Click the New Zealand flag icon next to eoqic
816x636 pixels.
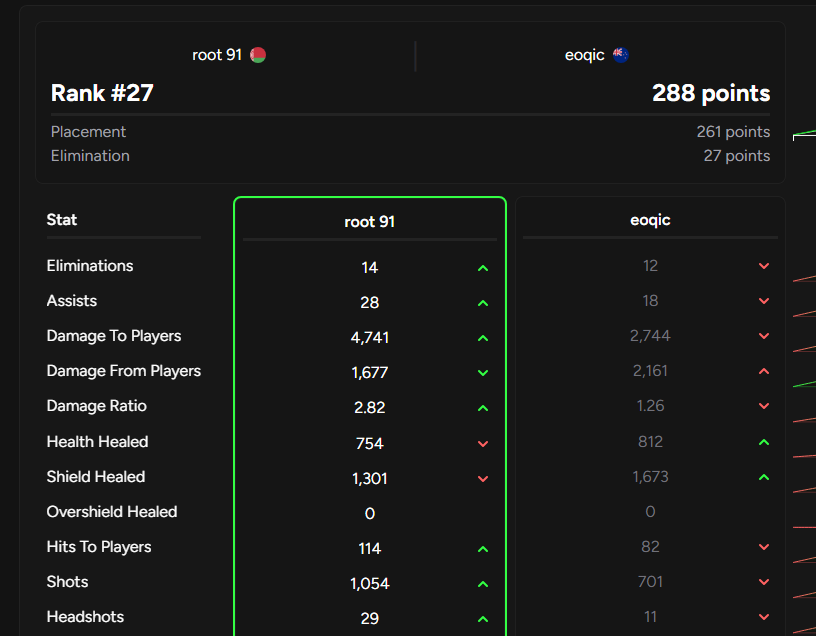pos(620,55)
